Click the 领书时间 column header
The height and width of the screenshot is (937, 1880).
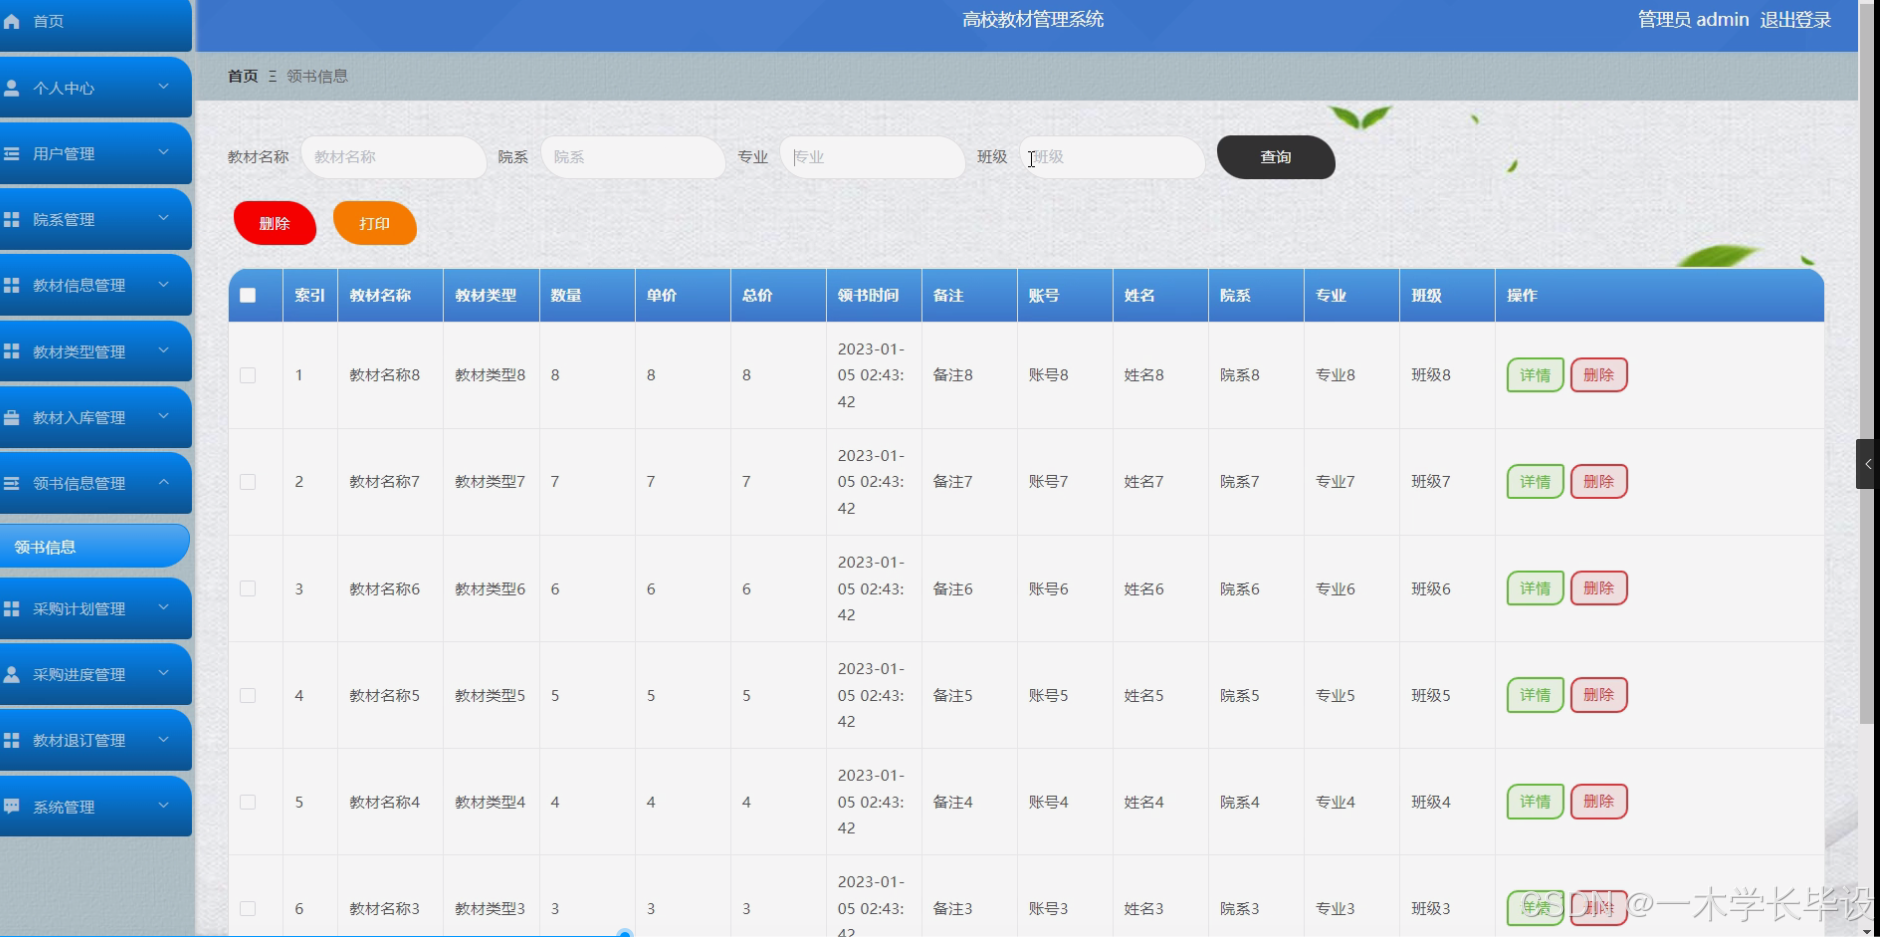click(868, 295)
